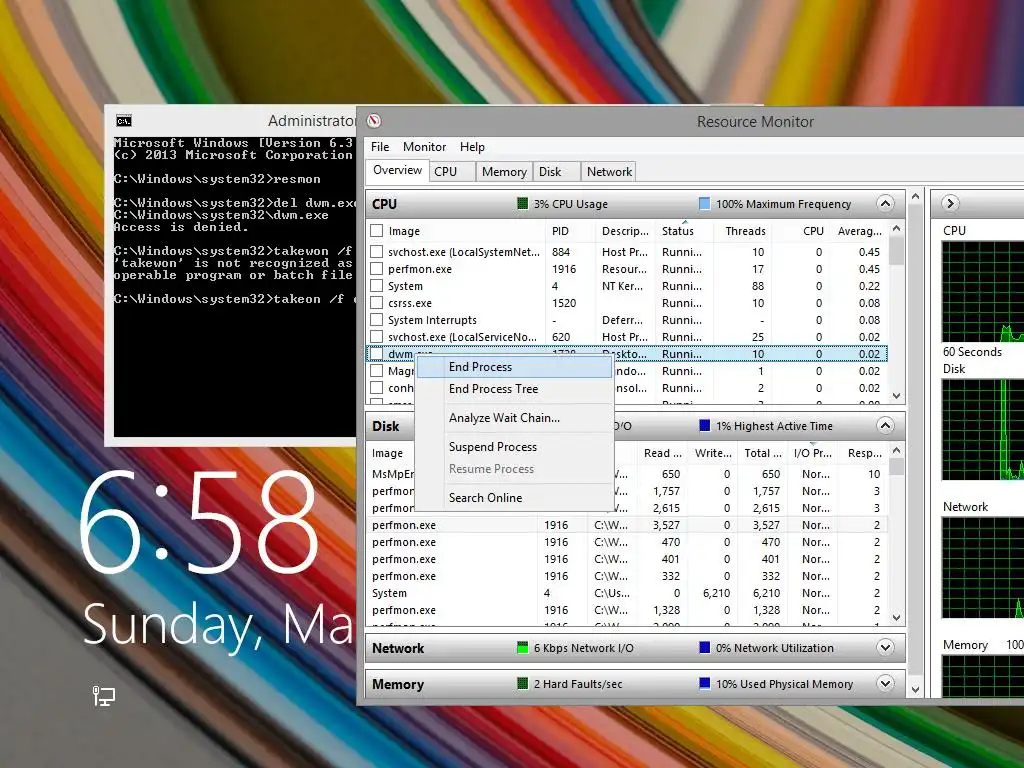Click Disk list scrollbar up arrow
The height and width of the screenshot is (768, 1024).
896,451
